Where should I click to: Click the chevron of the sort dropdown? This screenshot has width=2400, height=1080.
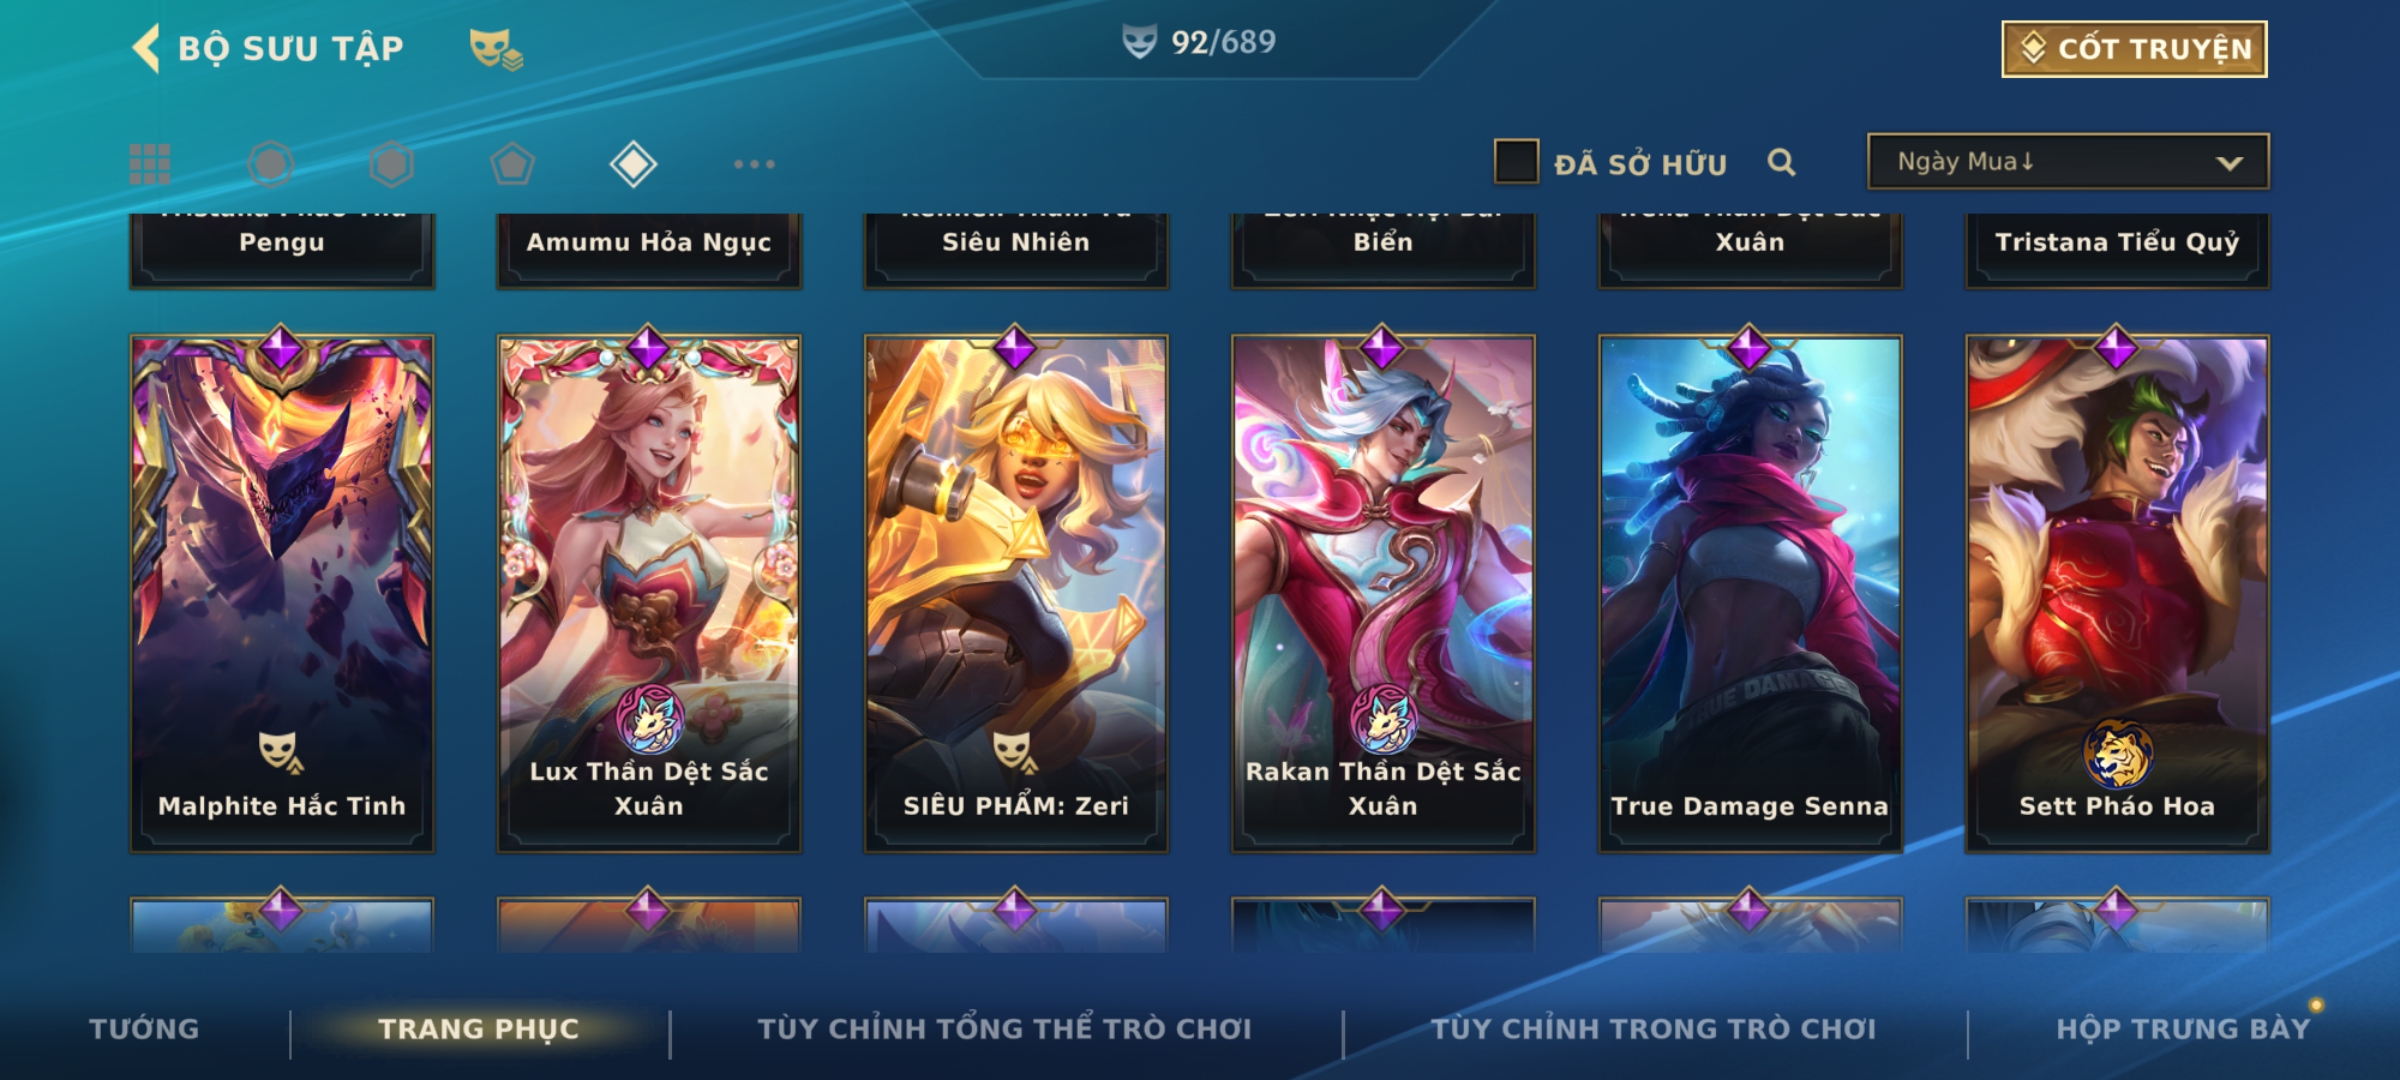click(2229, 163)
